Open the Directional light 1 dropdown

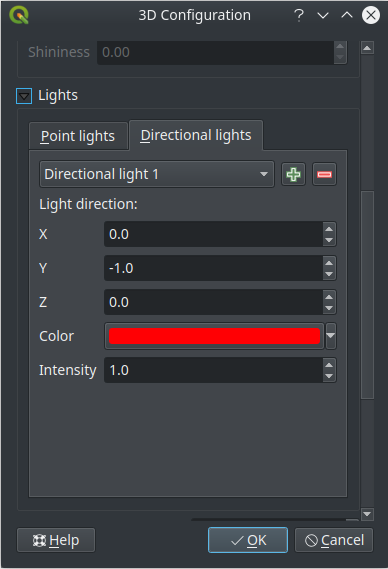(157, 174)
